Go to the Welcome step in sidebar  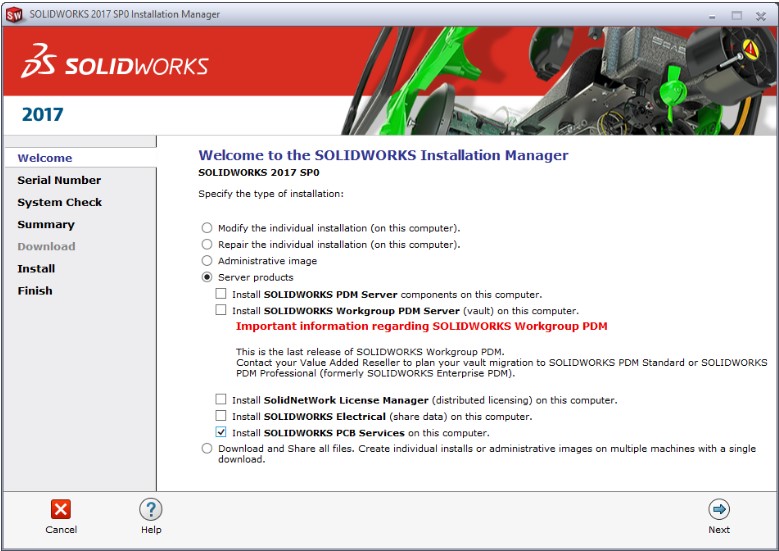pyautogui.click(x=45, y=158)
